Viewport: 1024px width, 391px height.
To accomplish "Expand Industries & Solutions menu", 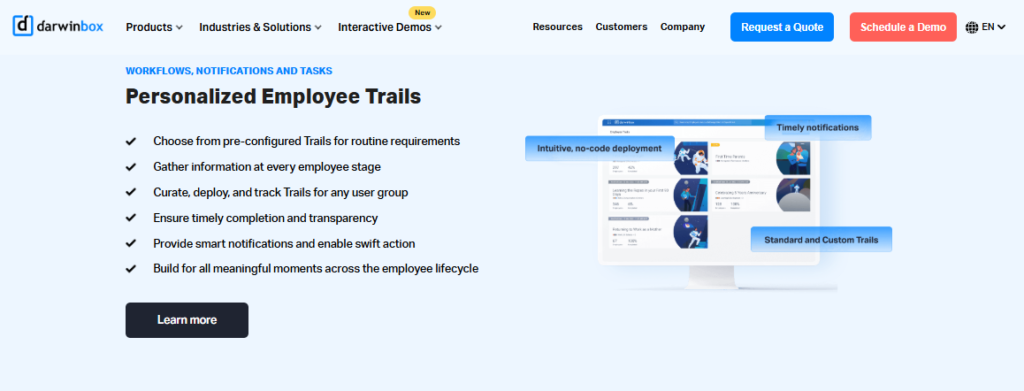I will tap(260, 27).
